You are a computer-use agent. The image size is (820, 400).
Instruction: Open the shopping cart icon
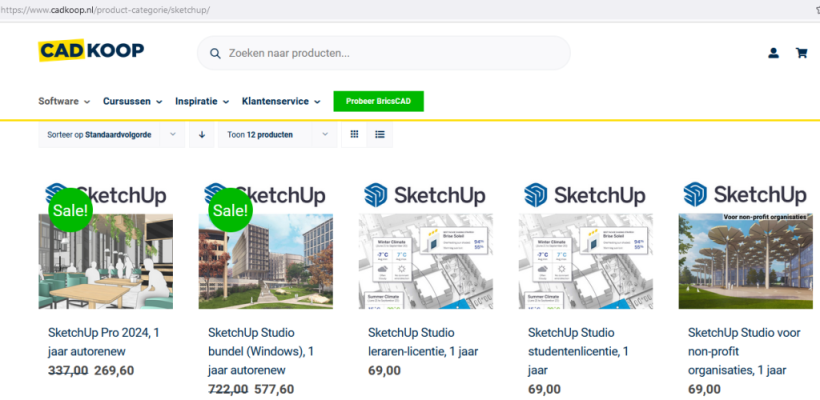801,53
